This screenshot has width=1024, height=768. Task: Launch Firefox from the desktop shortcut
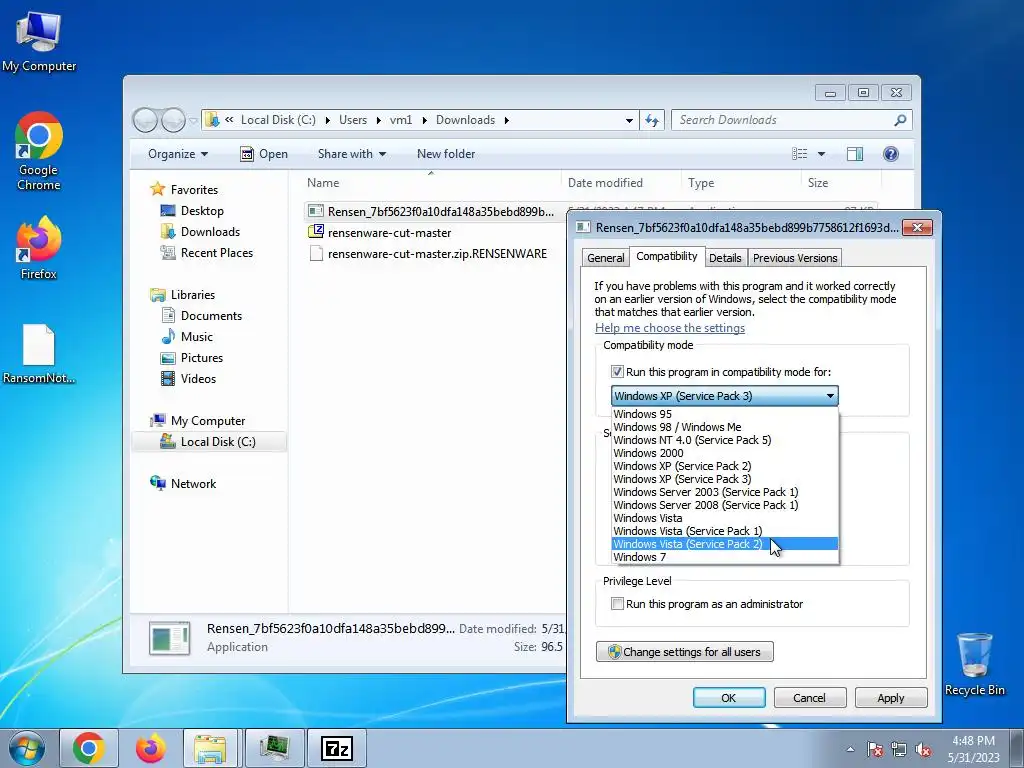(x=39, y=248)
